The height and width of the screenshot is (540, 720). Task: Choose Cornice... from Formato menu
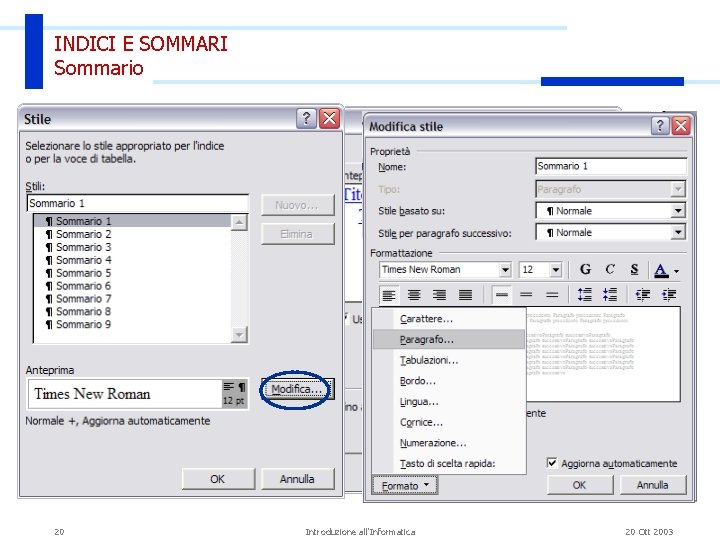[449, 422]
